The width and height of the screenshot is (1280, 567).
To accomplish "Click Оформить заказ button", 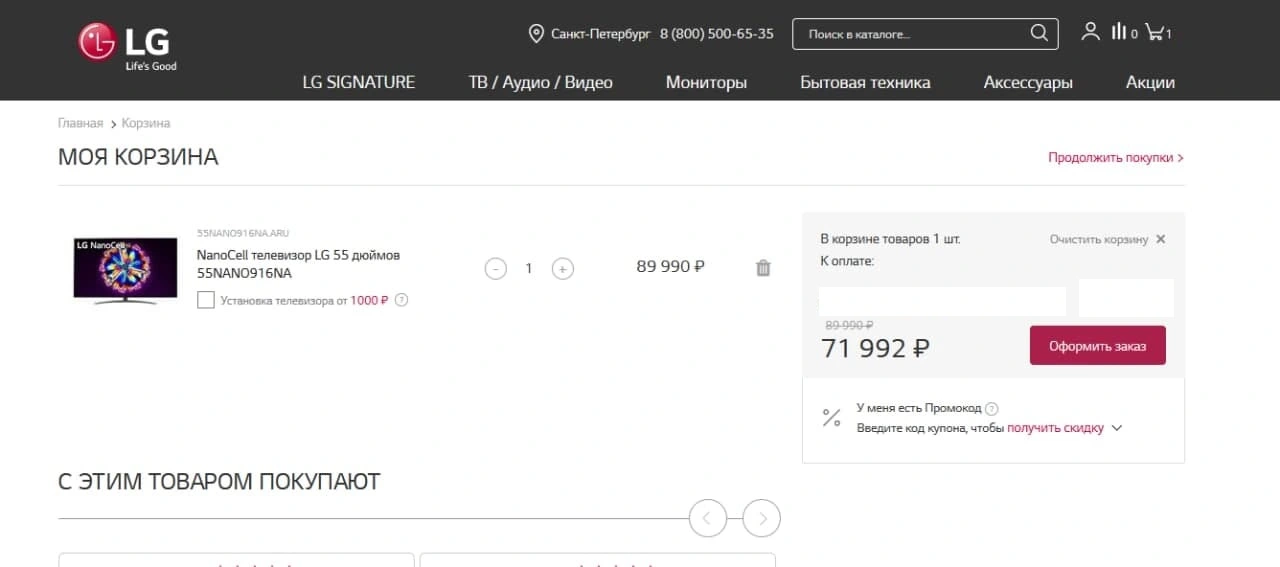I will (1098, 345).
